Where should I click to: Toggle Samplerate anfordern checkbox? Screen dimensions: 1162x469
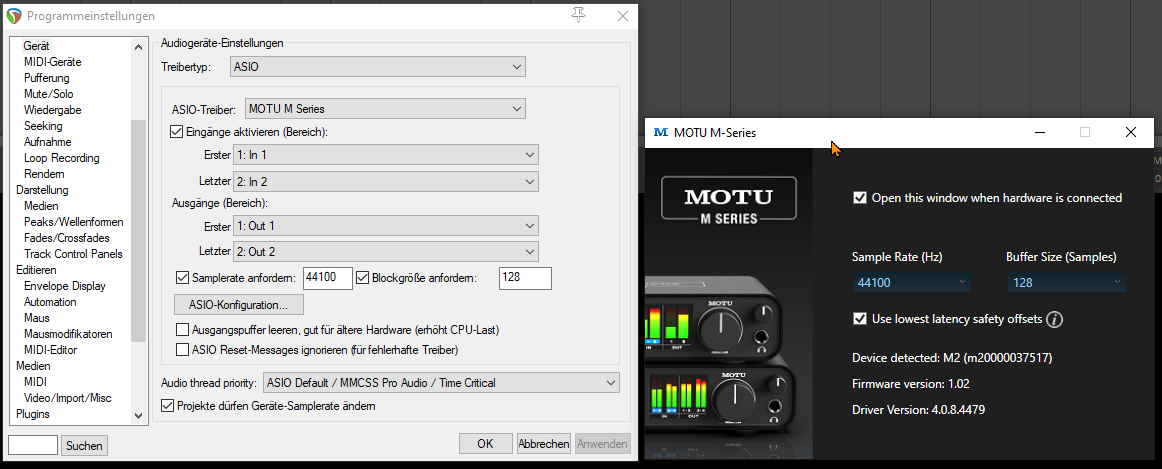pyautogui.click(x=182, y=278)
